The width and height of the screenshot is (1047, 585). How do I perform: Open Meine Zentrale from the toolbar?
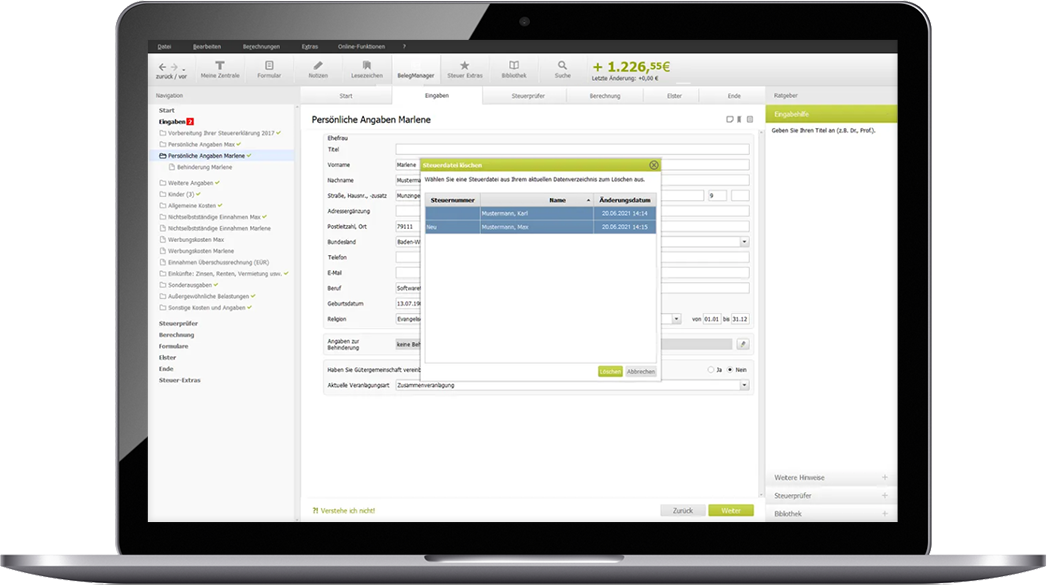click(x=220, y=68)
